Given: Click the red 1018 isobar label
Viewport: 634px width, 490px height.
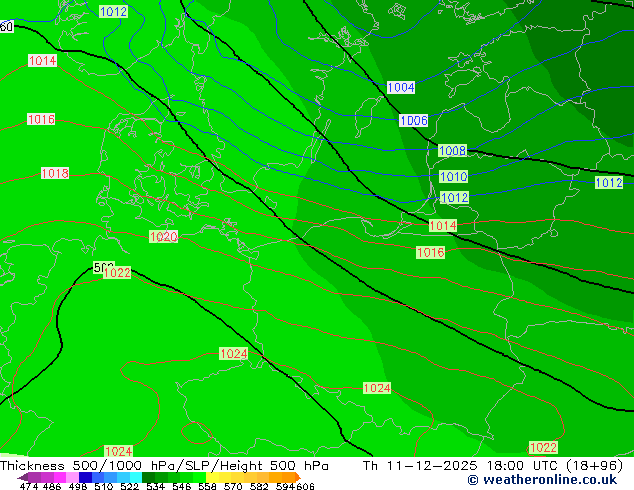Looking at the screenshot, I should [55, 173].
